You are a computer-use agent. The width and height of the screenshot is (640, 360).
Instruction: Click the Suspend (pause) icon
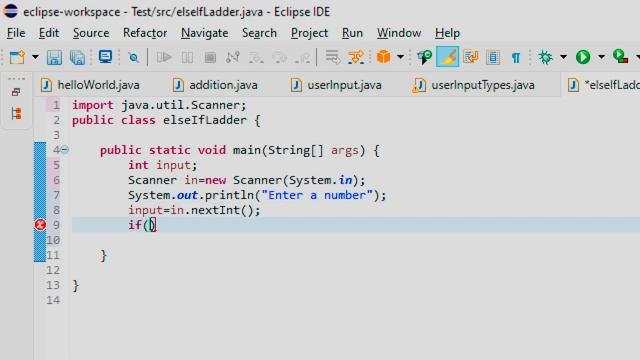click(x=187, y=58)
